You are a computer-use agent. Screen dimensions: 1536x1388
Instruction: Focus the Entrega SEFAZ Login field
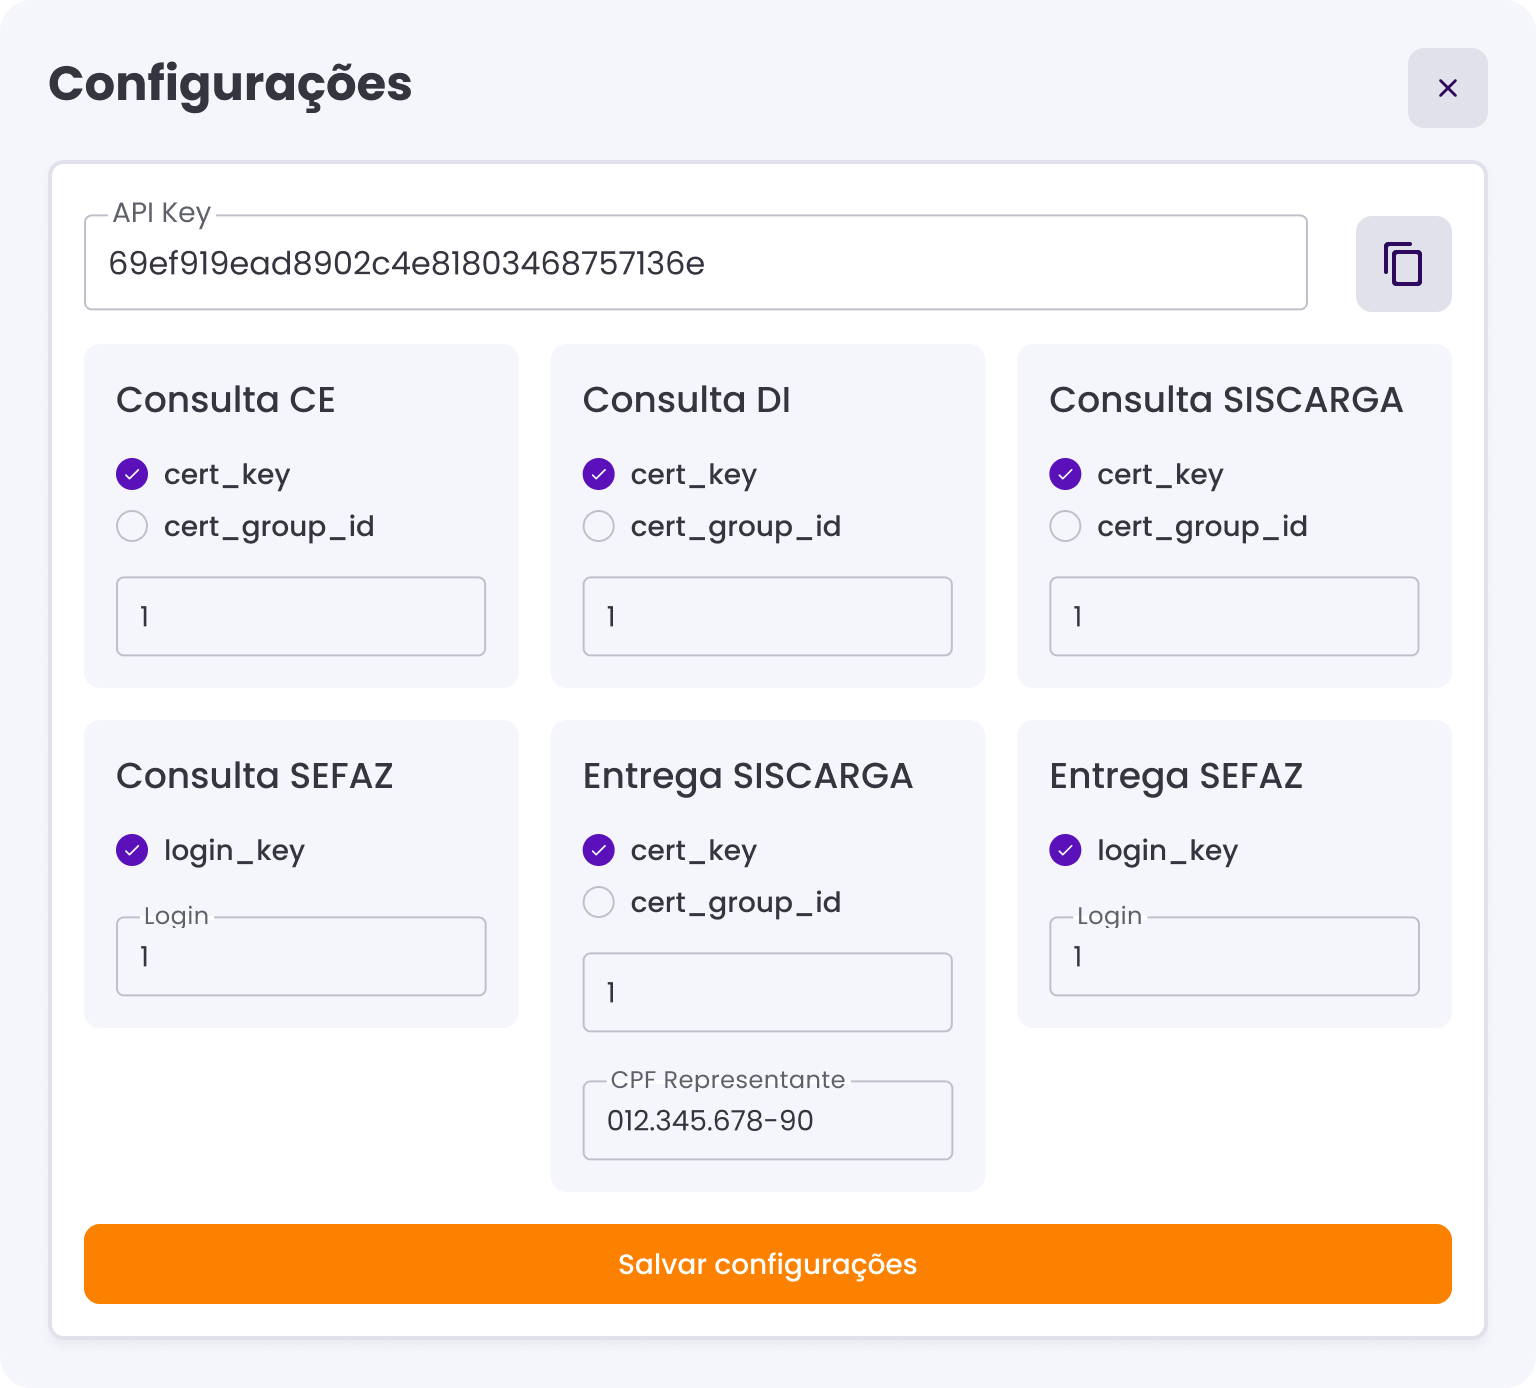tap(1234, 957)
